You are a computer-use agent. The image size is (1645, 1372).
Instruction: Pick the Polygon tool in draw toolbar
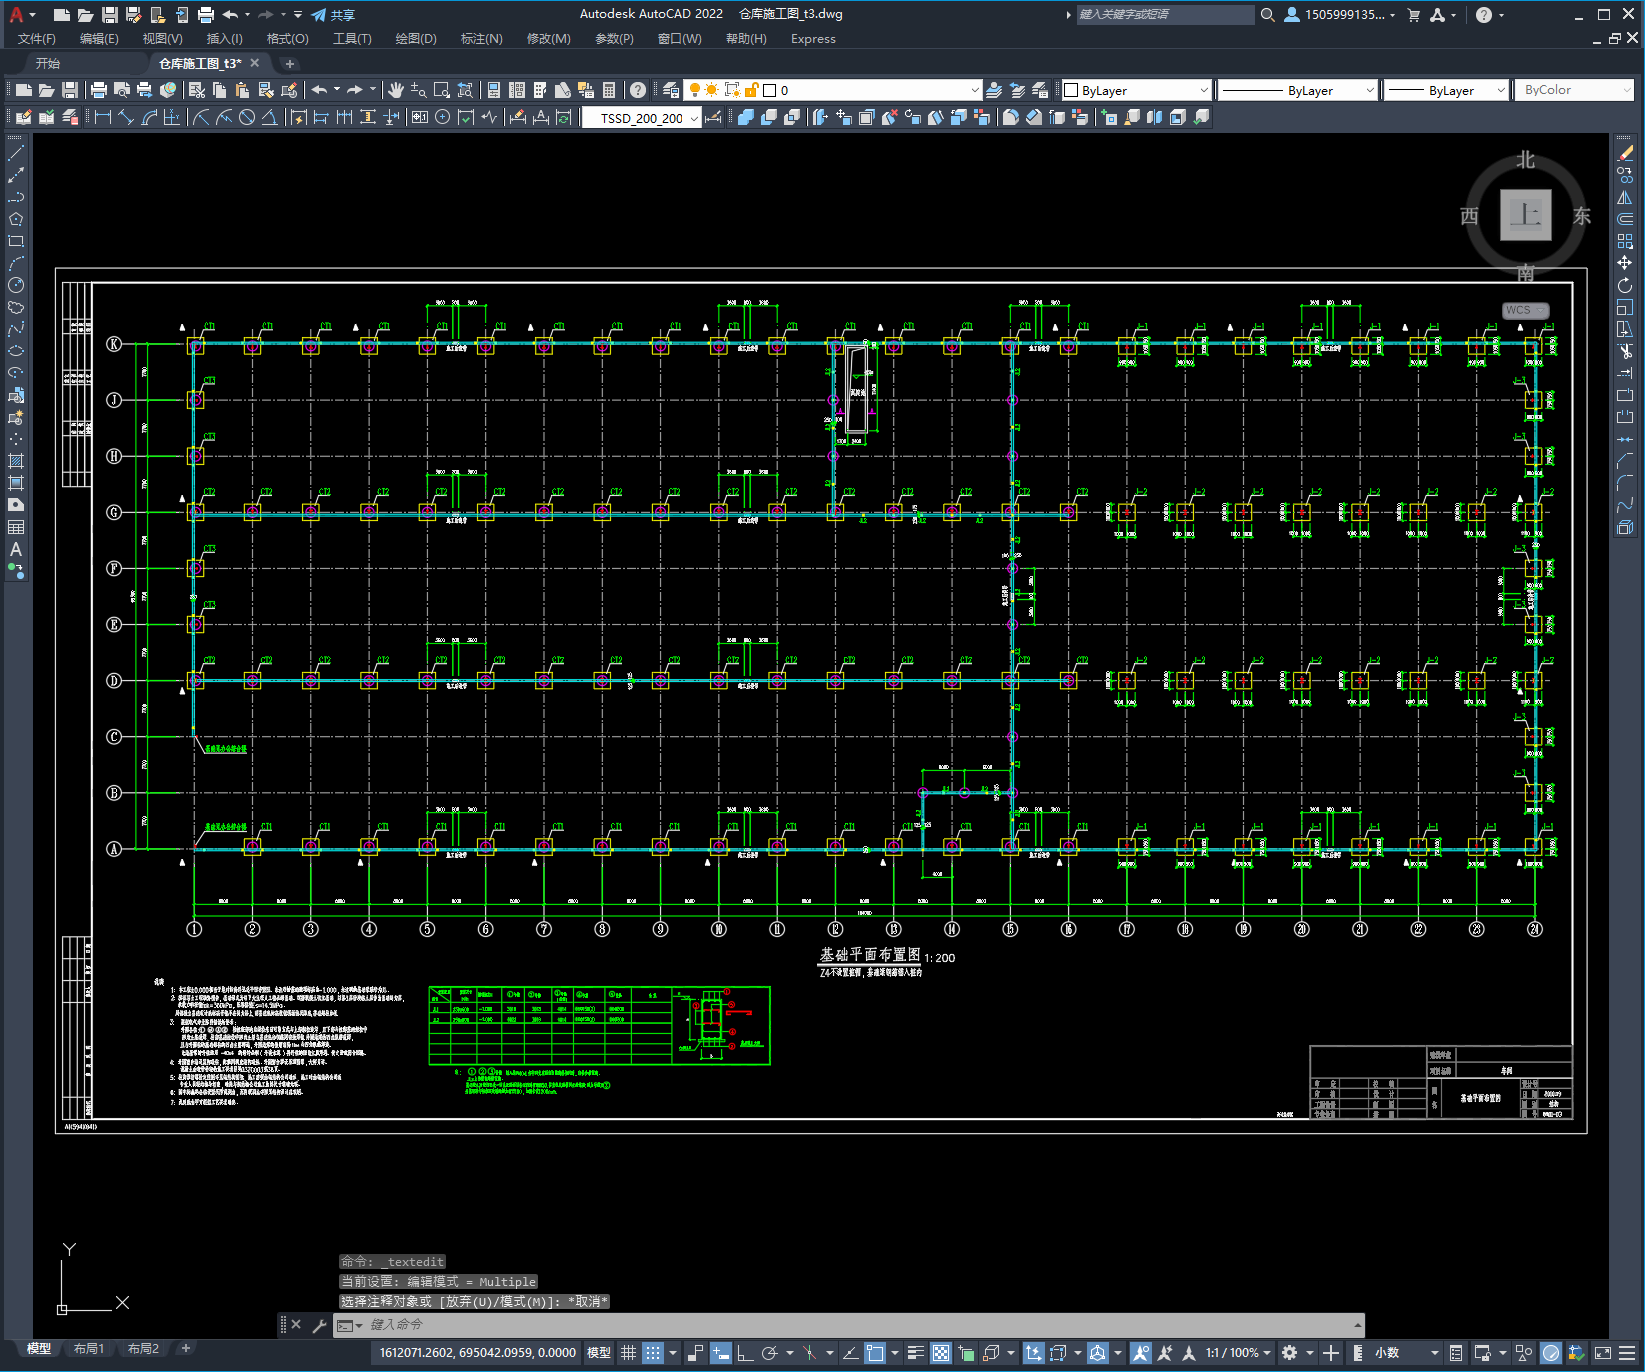tap(16, 219)
